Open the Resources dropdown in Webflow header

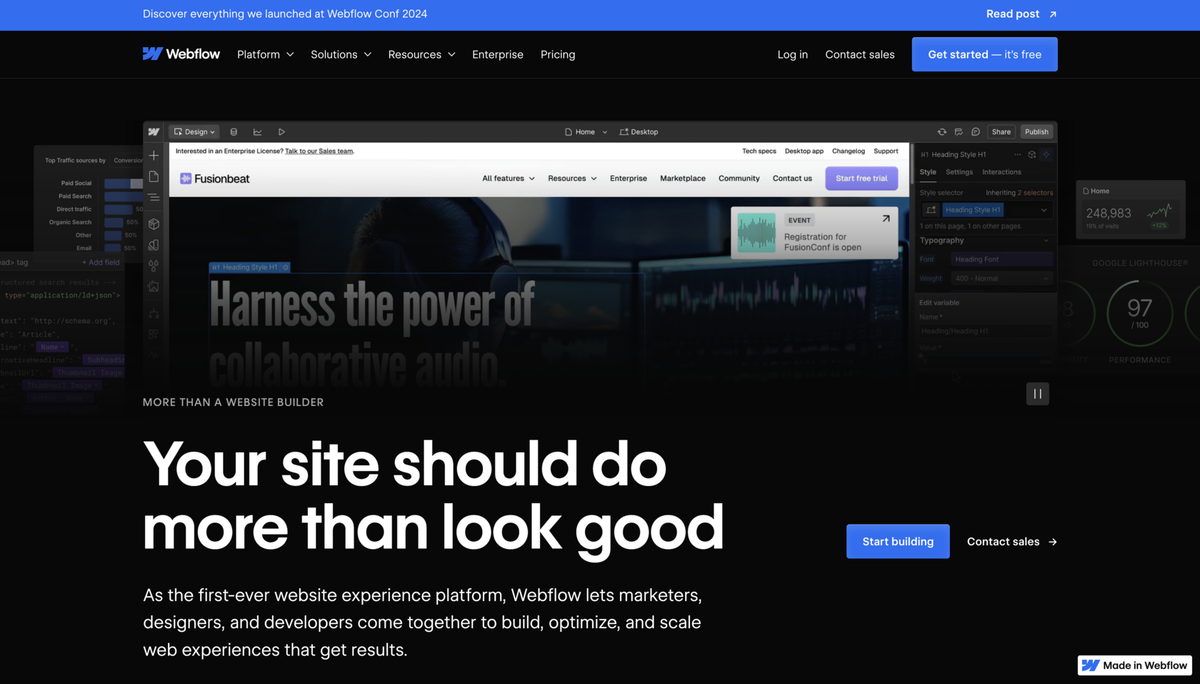point(422,54)
